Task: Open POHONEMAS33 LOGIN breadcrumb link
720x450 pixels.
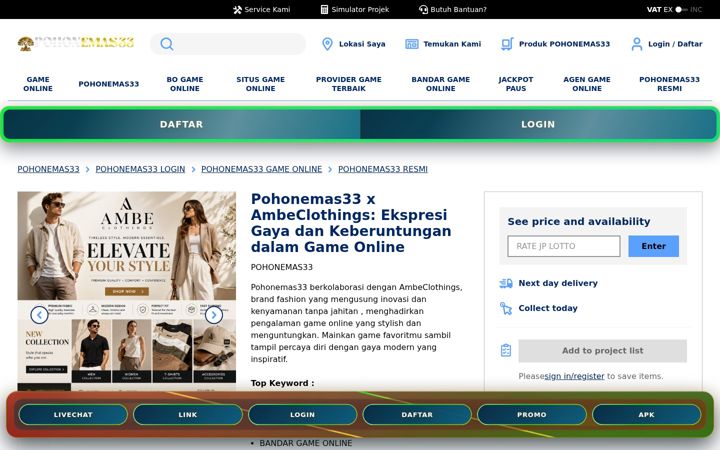Action: coord(140,169)
